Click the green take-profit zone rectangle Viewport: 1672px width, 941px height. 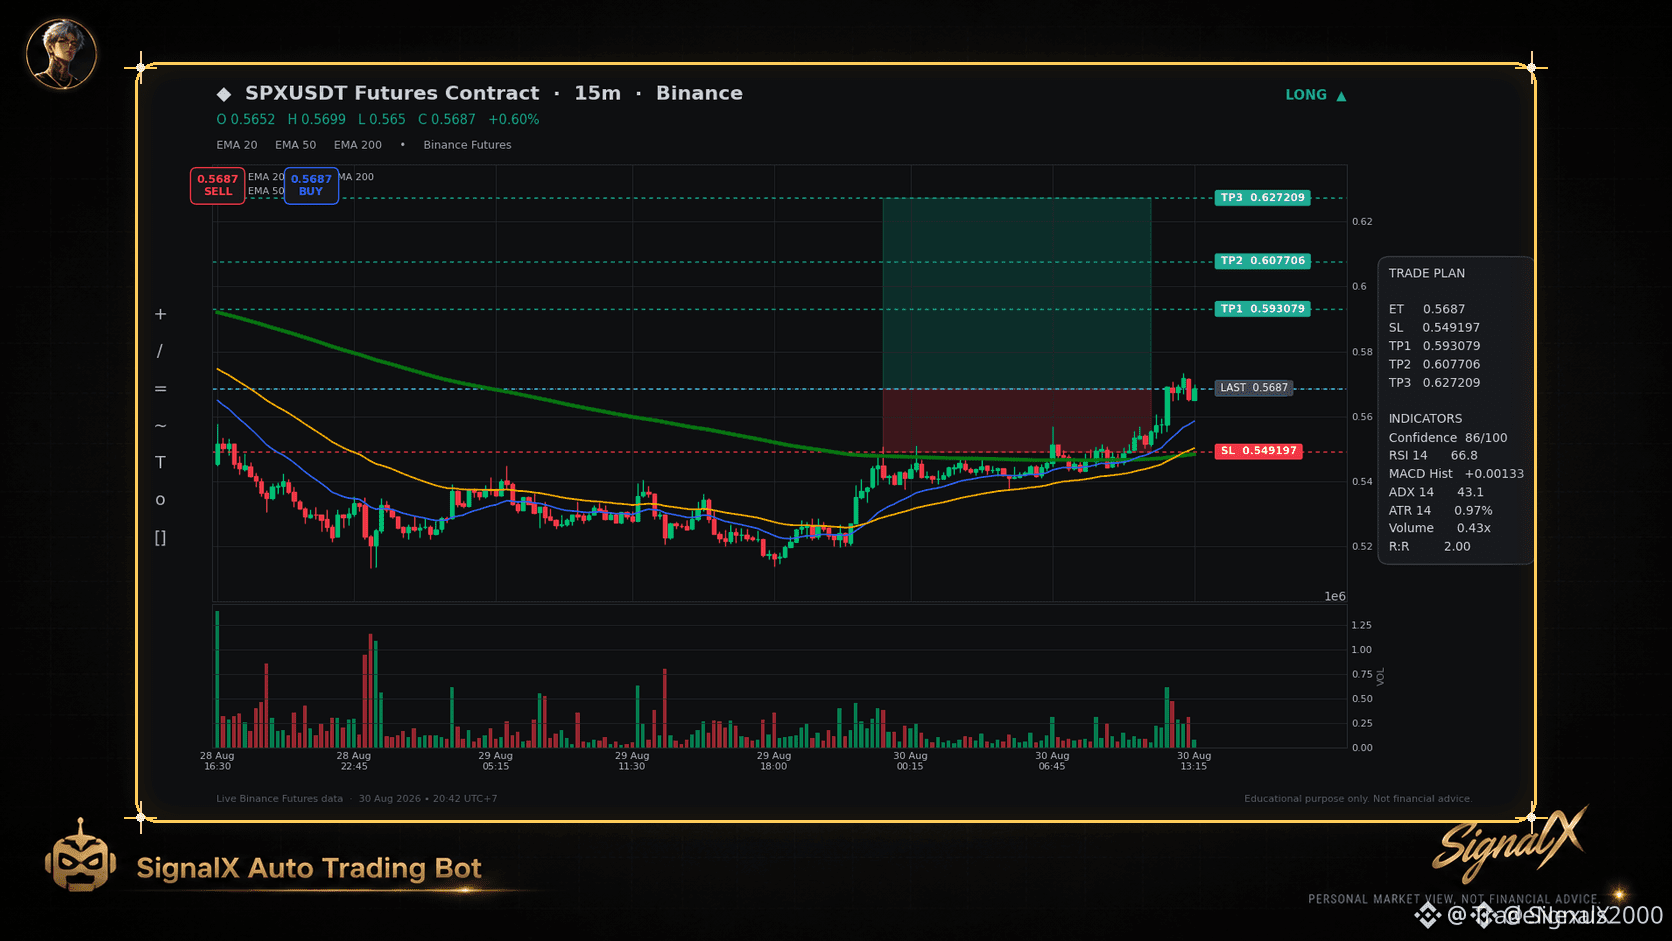[1017, 293]
